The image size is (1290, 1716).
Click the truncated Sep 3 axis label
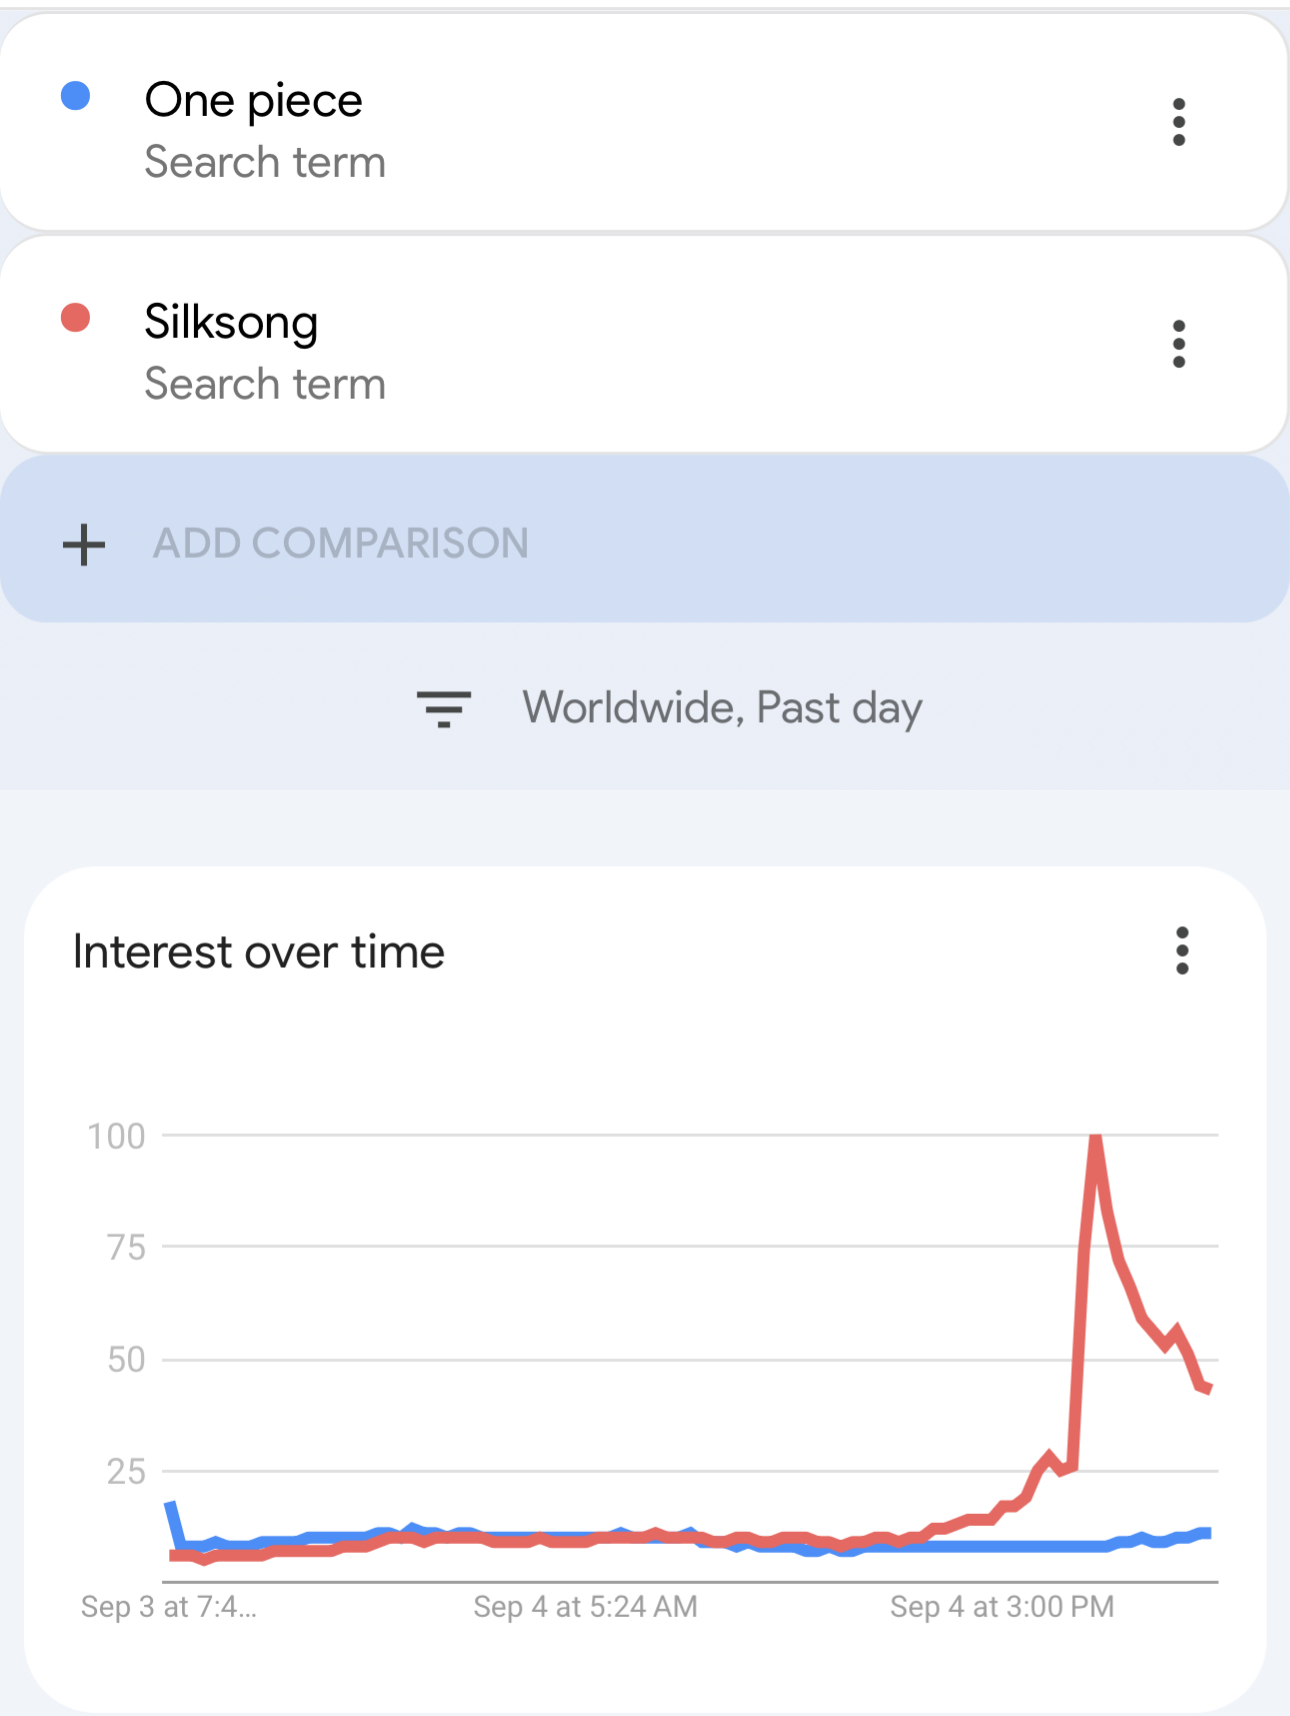coord(168,1606)
